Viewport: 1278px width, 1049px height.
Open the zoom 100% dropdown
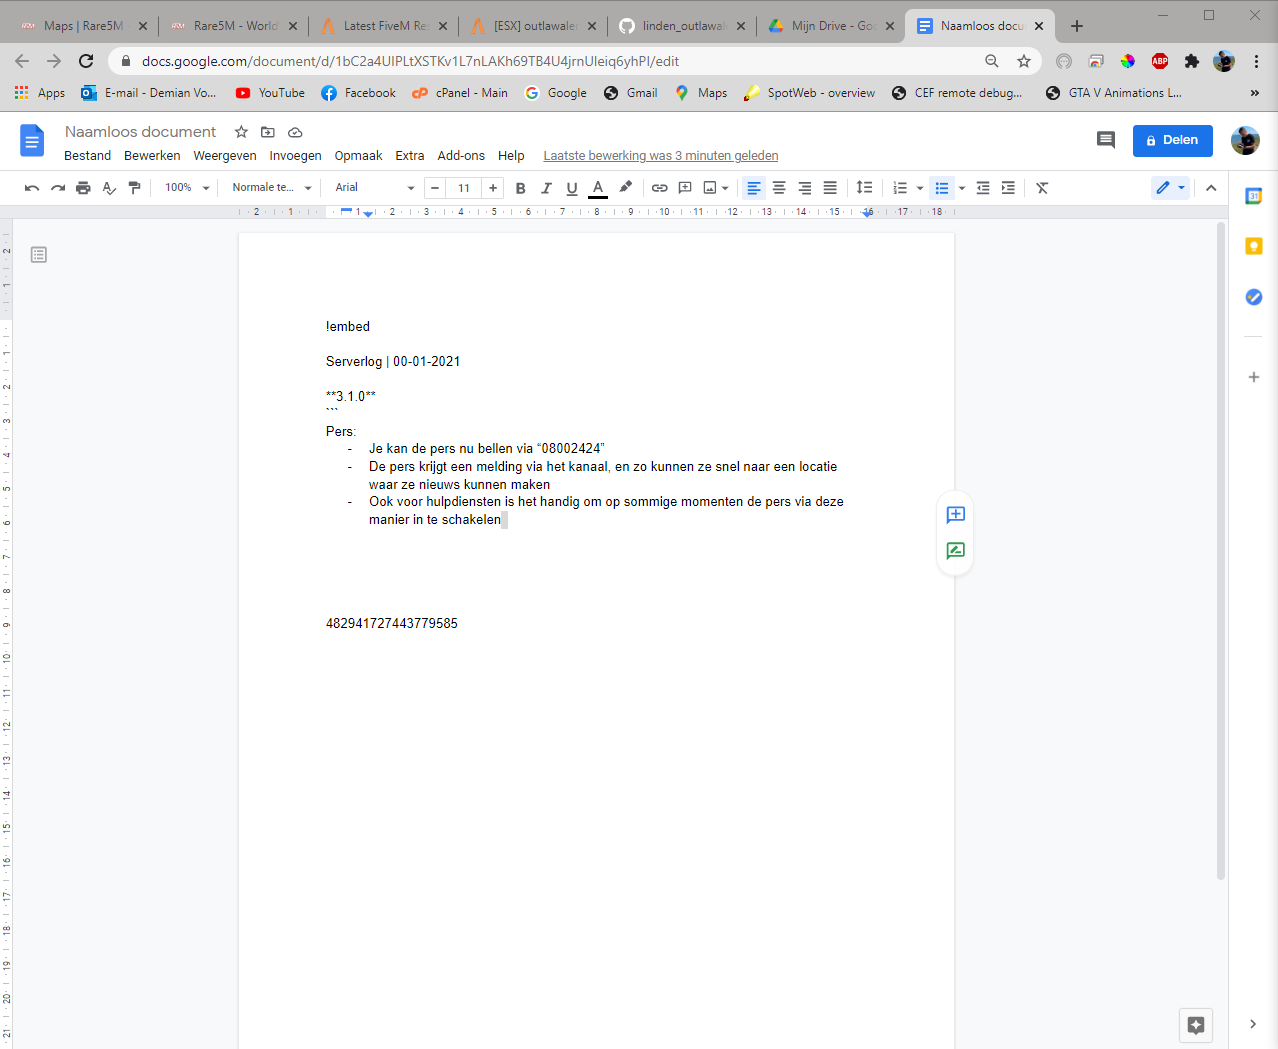[187, 188]
